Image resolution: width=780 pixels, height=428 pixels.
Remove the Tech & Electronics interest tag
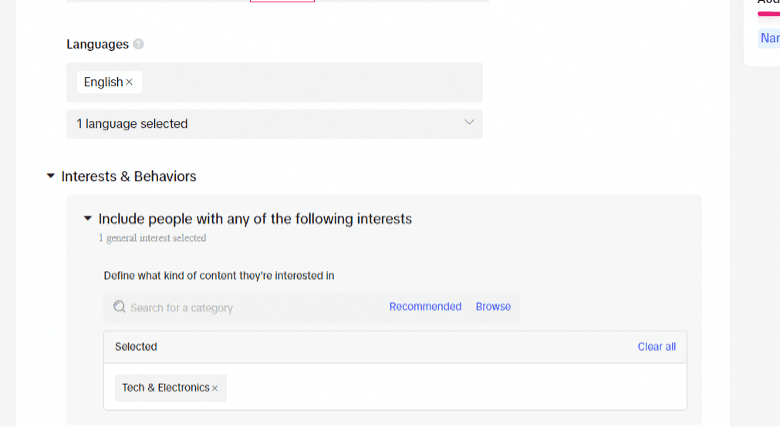coord(215,388)
